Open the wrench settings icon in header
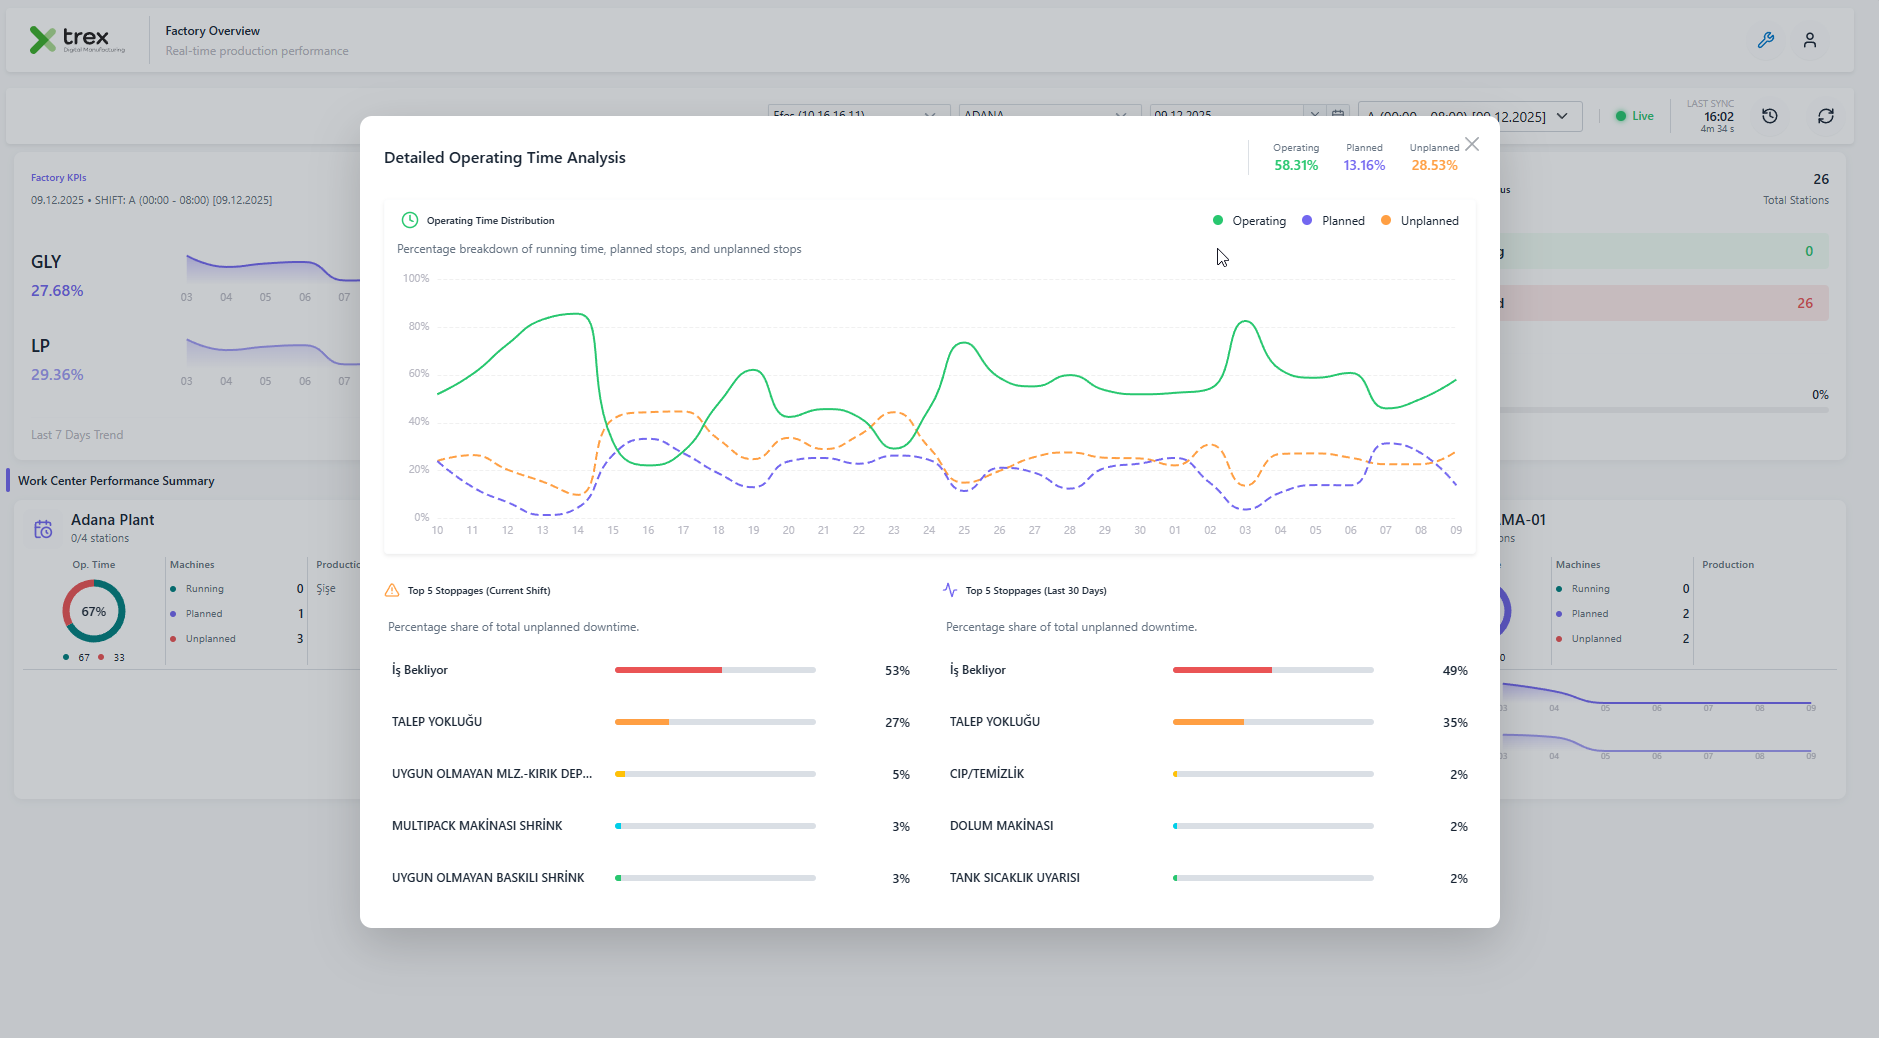 point(1766,40)
